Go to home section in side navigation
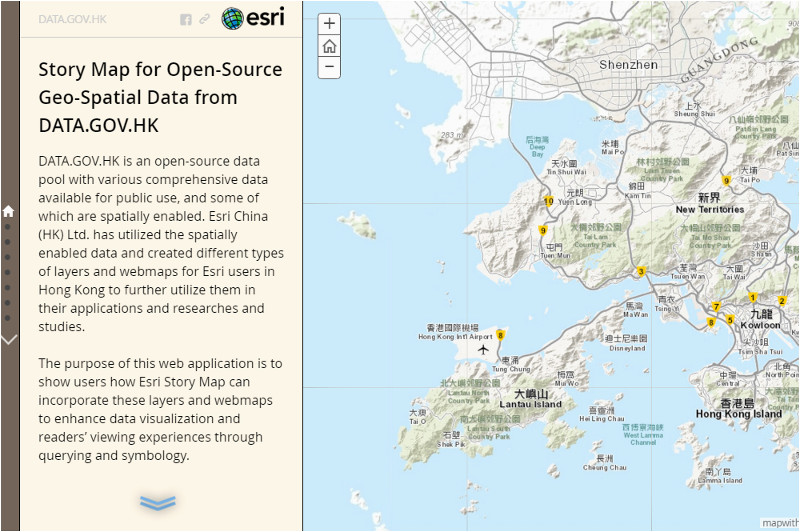Viewport: 800px width, 532px height. [x=8, y=211]
